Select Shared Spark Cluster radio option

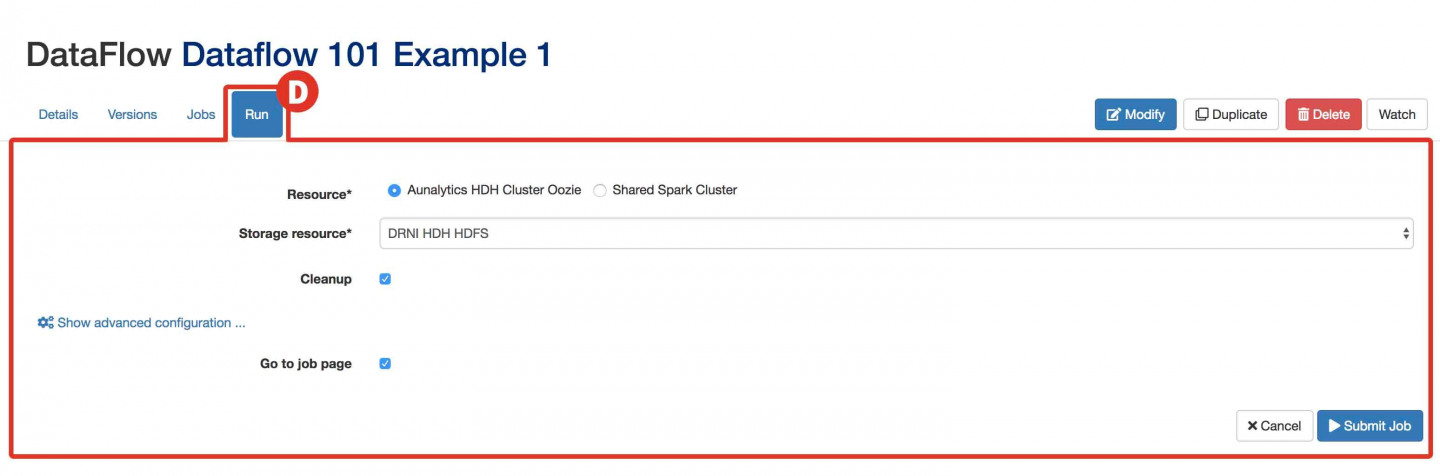tap(600, 190)
